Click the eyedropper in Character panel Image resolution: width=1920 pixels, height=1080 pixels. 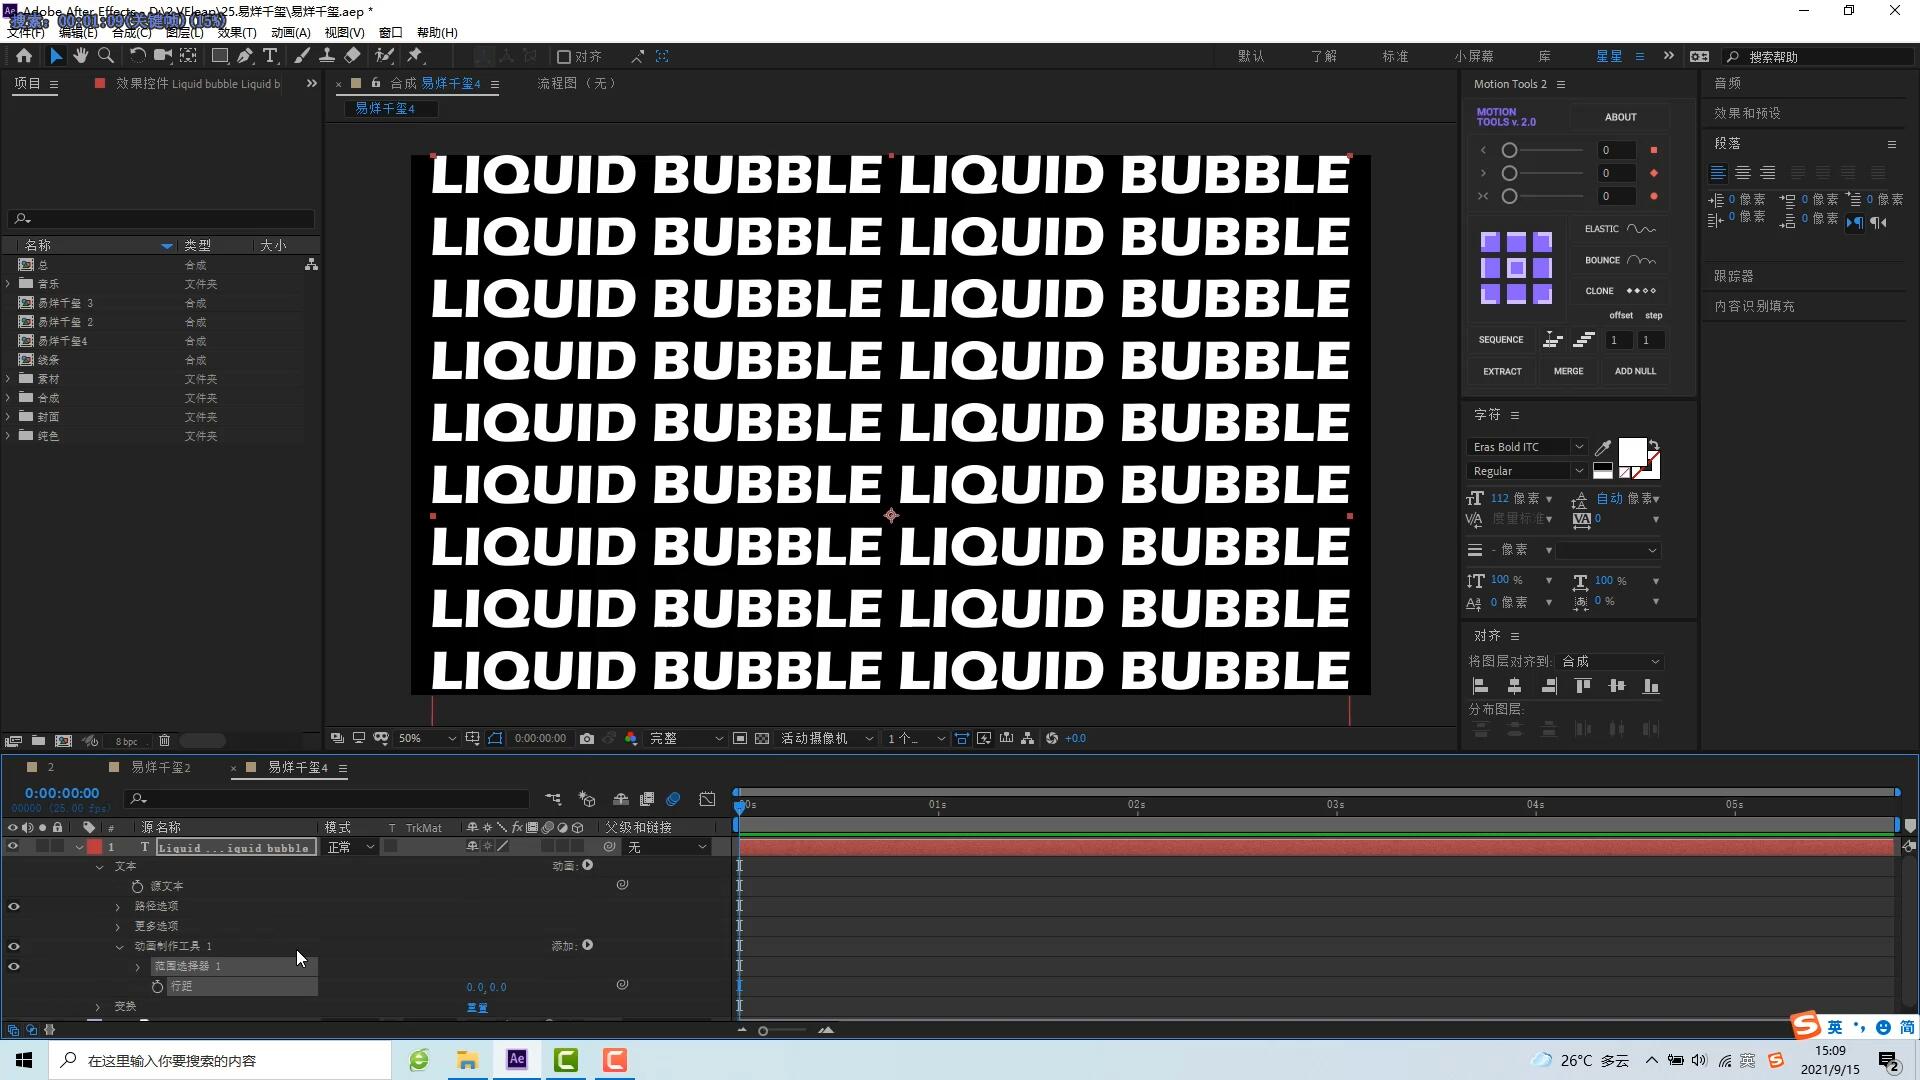coord(1602,448)
